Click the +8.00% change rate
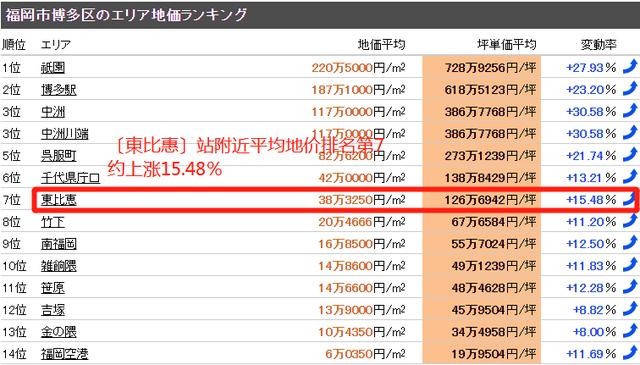This screenshot has width=640, height=365. coord(595,332)
